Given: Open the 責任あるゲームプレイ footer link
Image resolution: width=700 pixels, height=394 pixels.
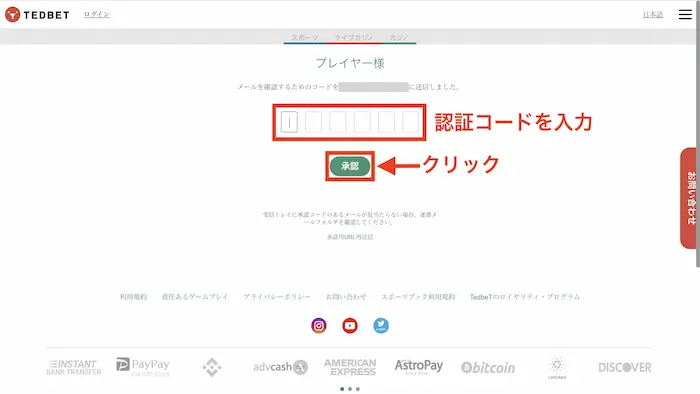Looking at the screenshot, I should coord(195,297).
